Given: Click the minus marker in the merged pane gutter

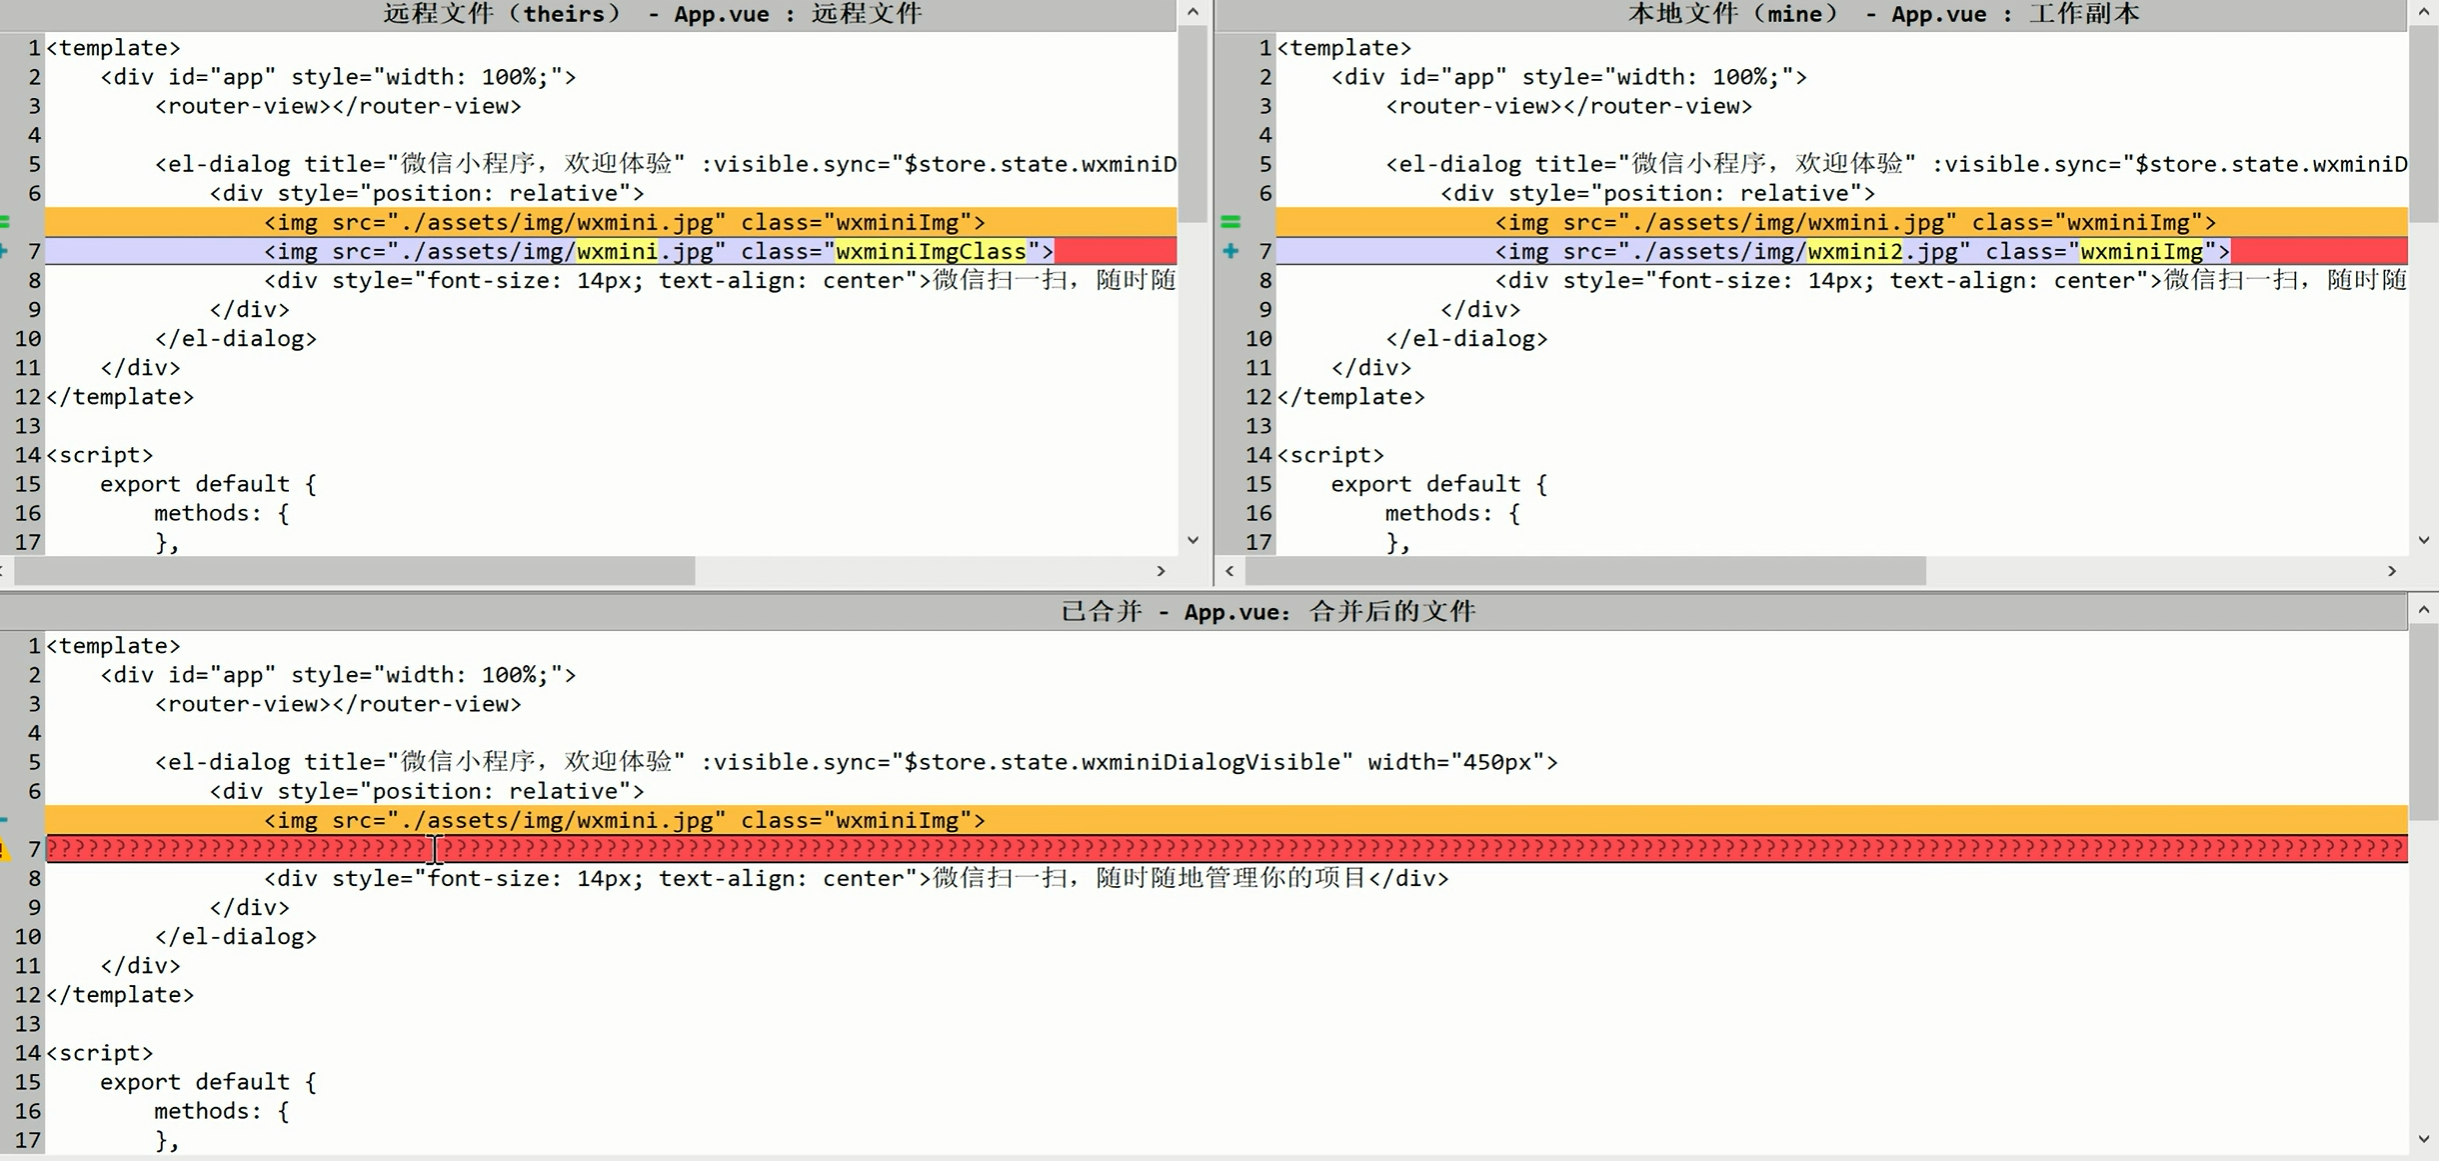Looking at the screenshot, I should pos(5,820).
